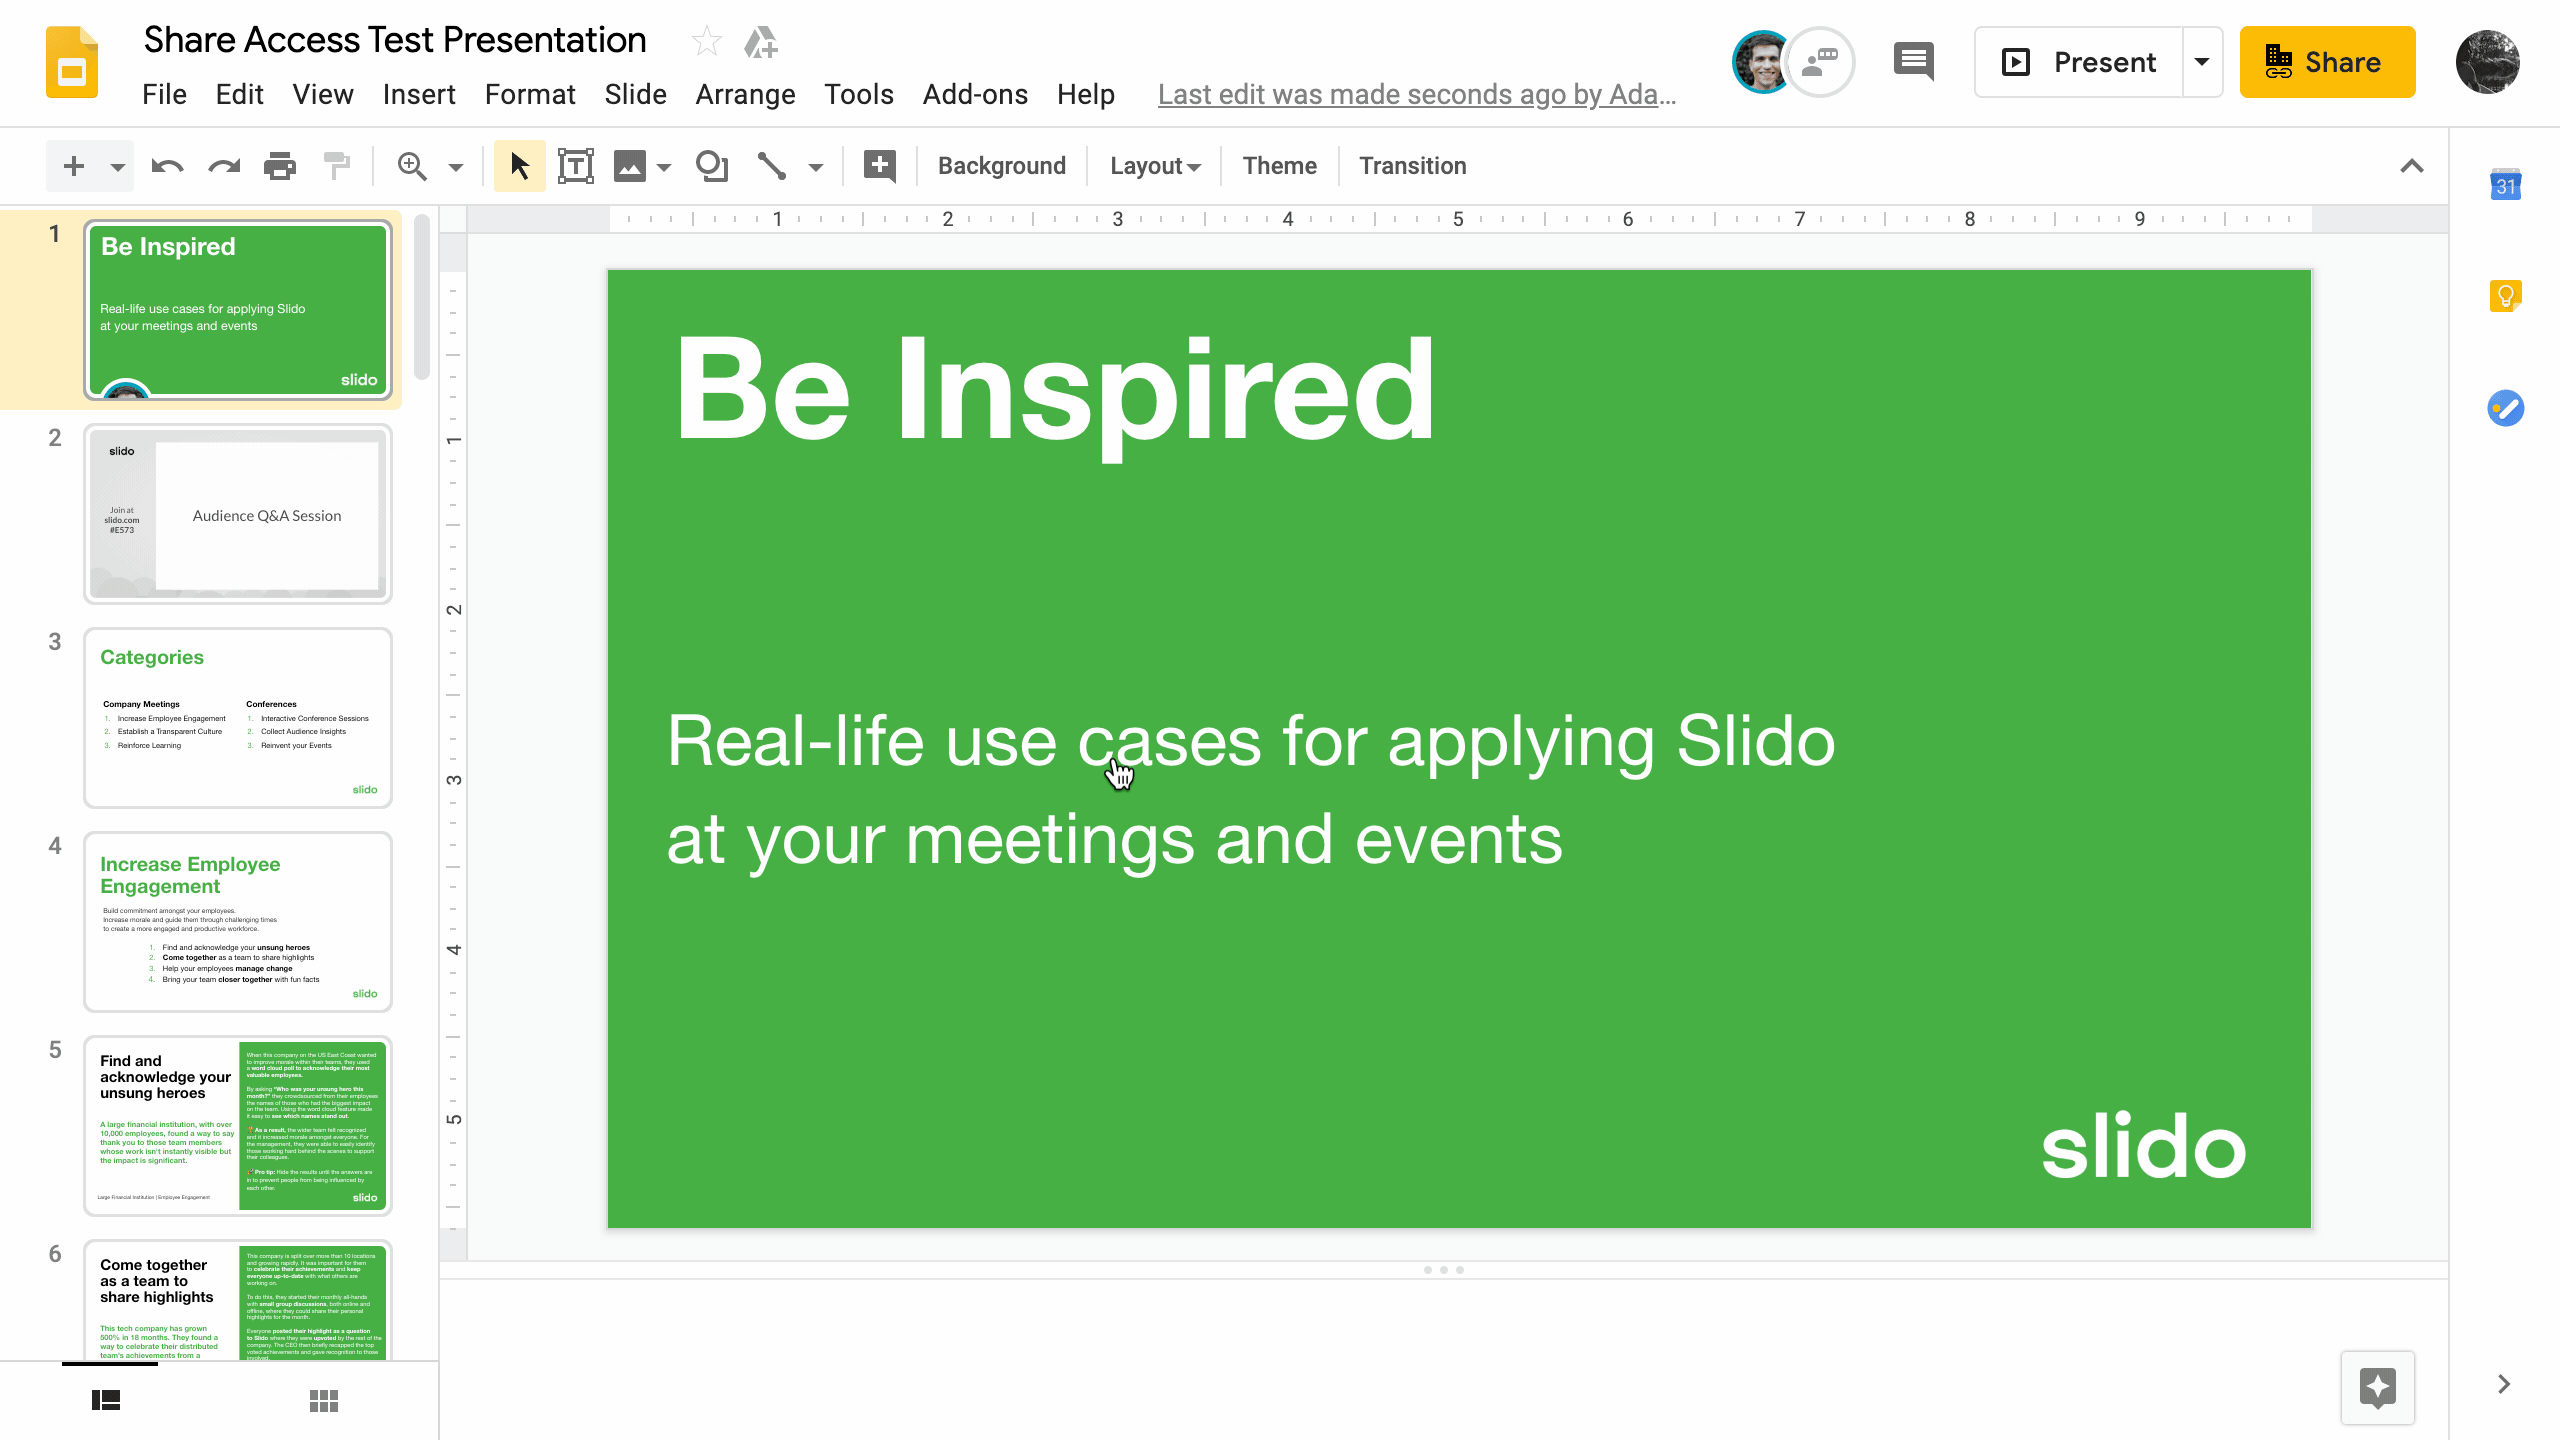Open the View menu

tap(322, 94)
